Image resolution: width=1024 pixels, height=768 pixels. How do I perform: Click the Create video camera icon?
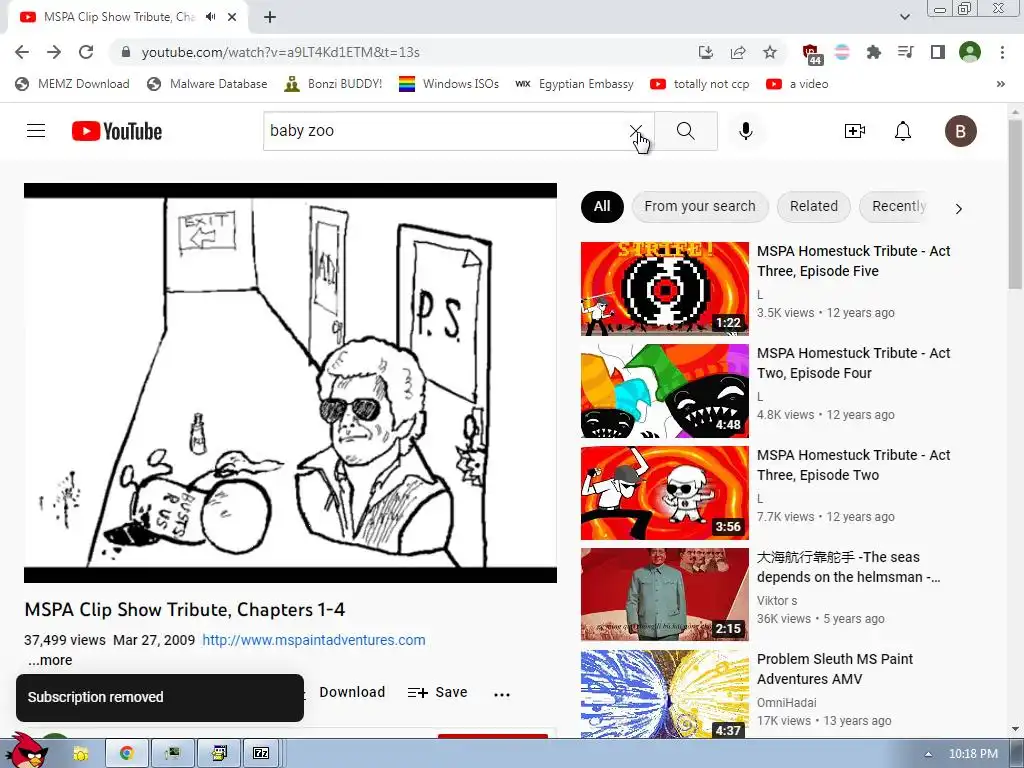tap(854, 131)
